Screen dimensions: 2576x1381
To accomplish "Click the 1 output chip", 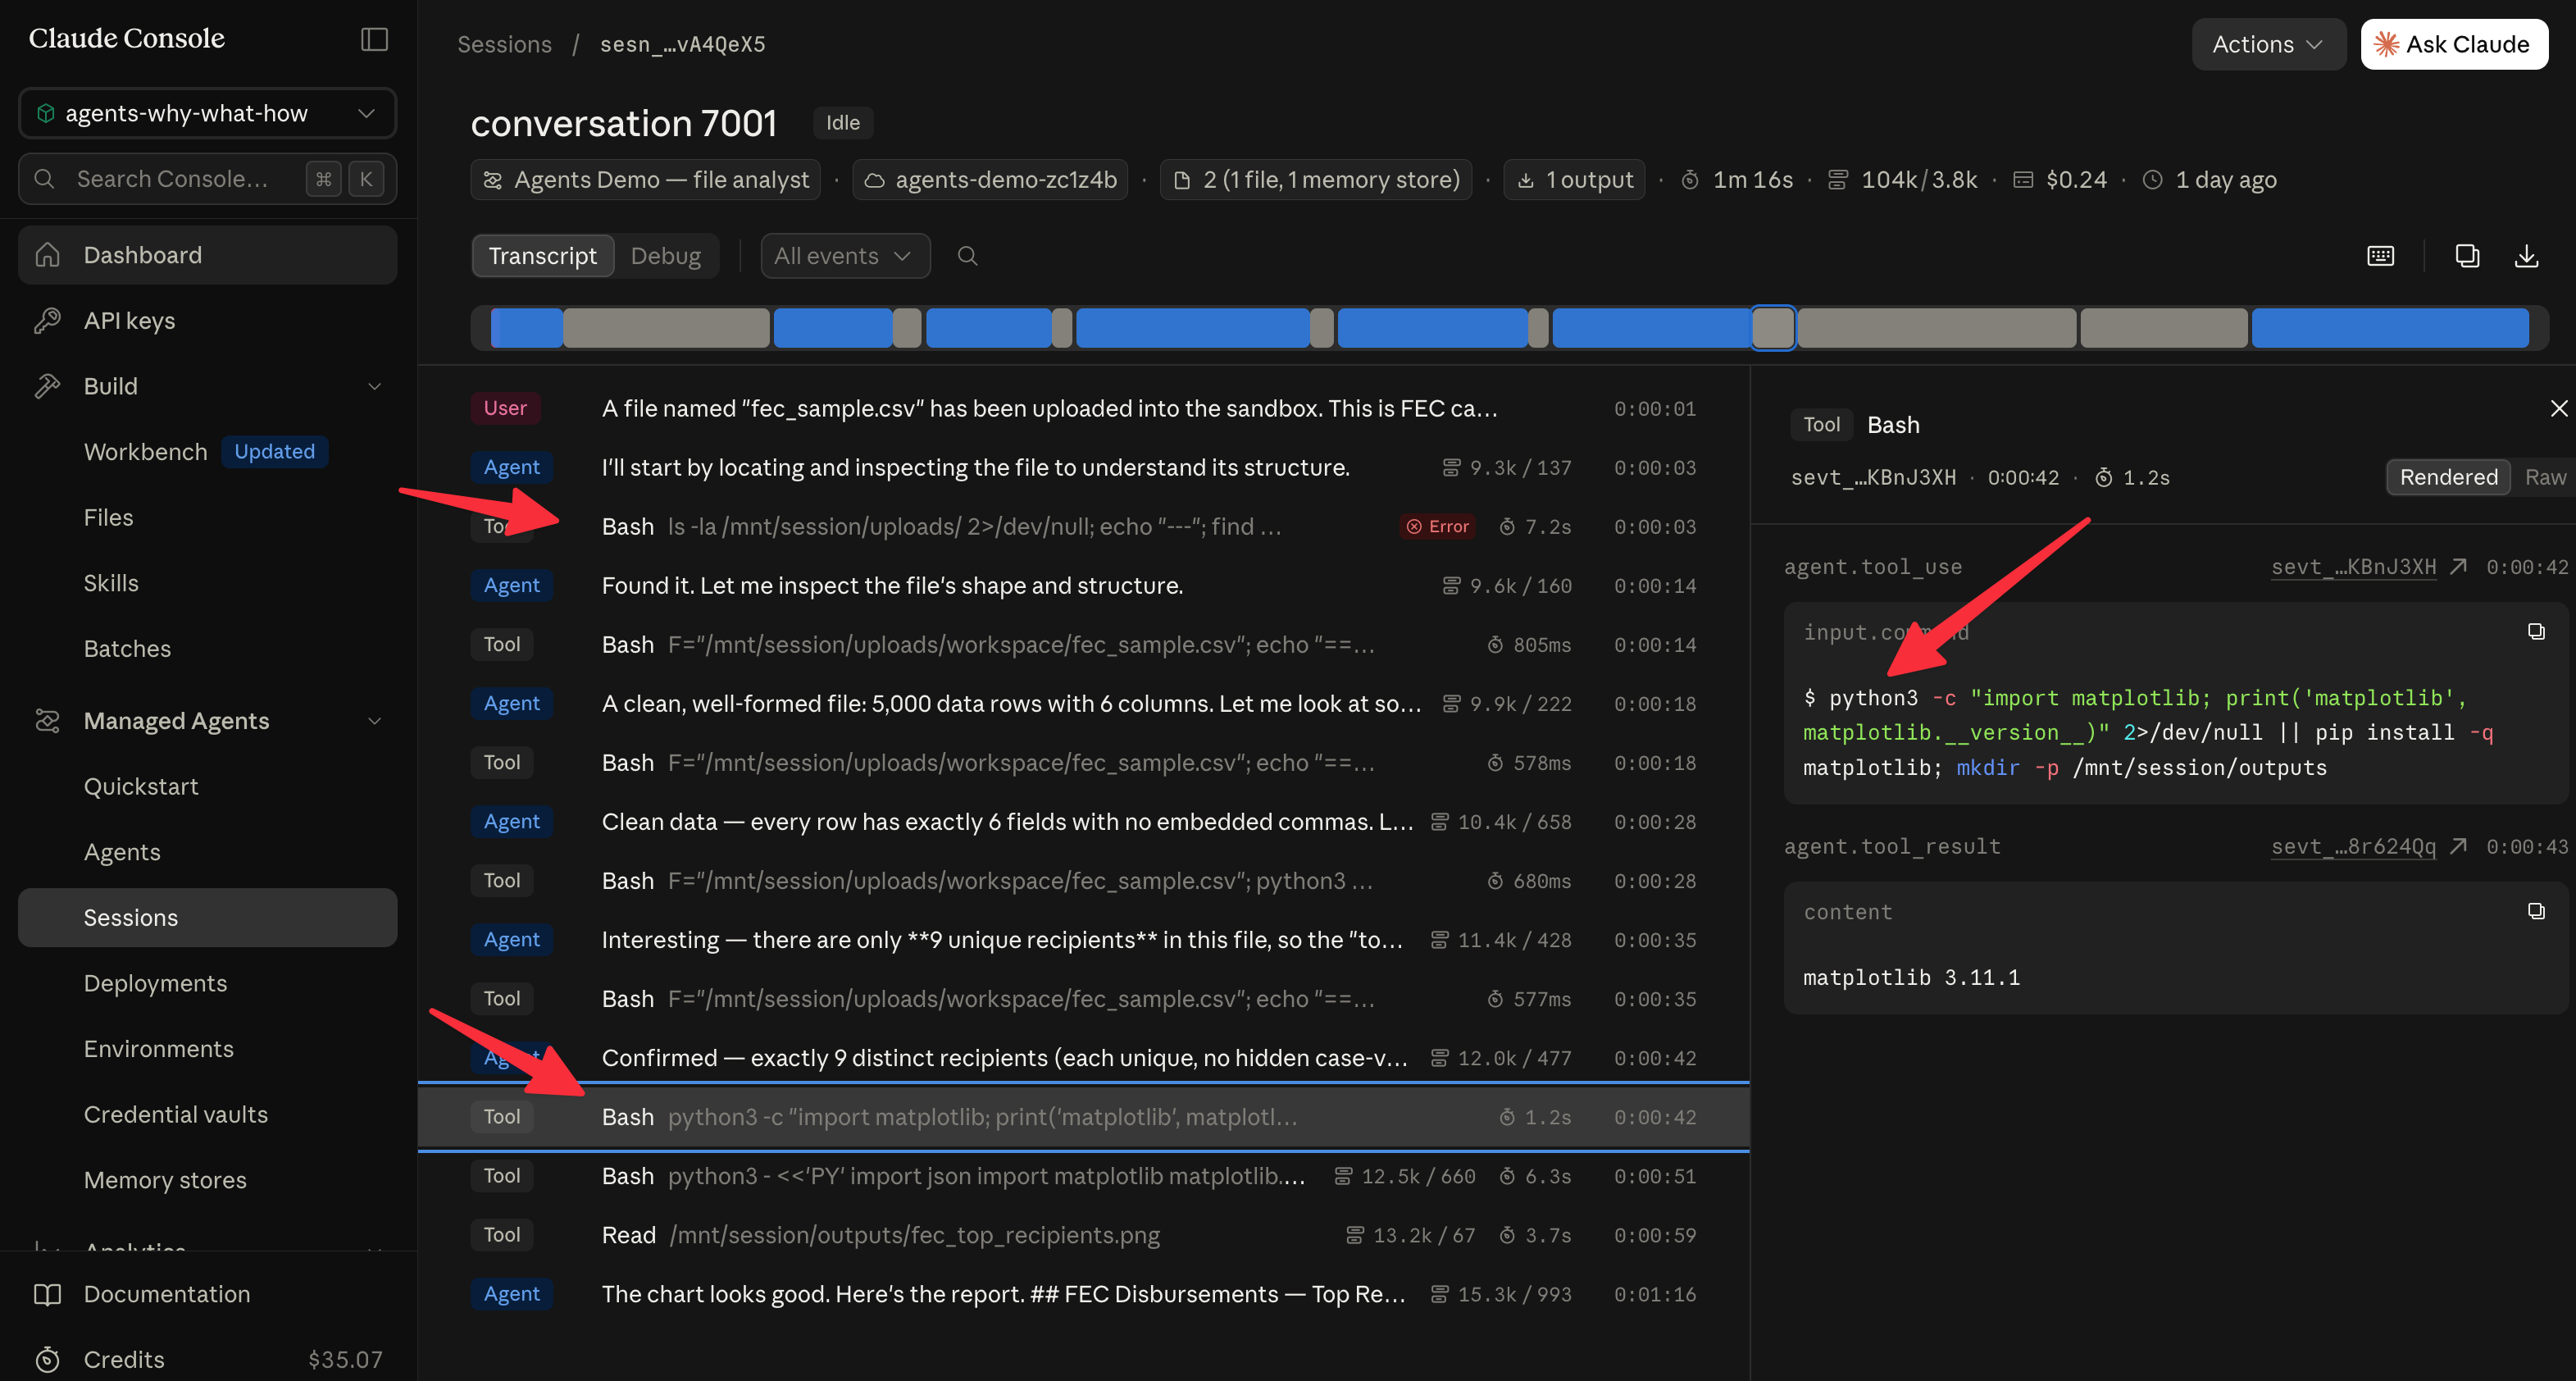I will pyautogui.click(x=1574, y=180).
